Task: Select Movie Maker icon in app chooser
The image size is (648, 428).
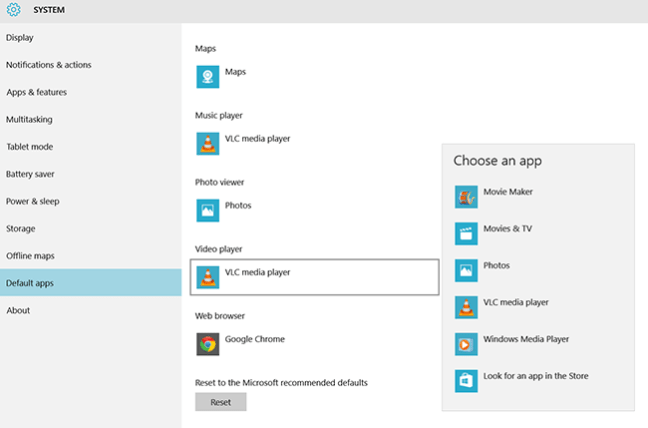Action: pyautogui.click(x=466, y=197)
